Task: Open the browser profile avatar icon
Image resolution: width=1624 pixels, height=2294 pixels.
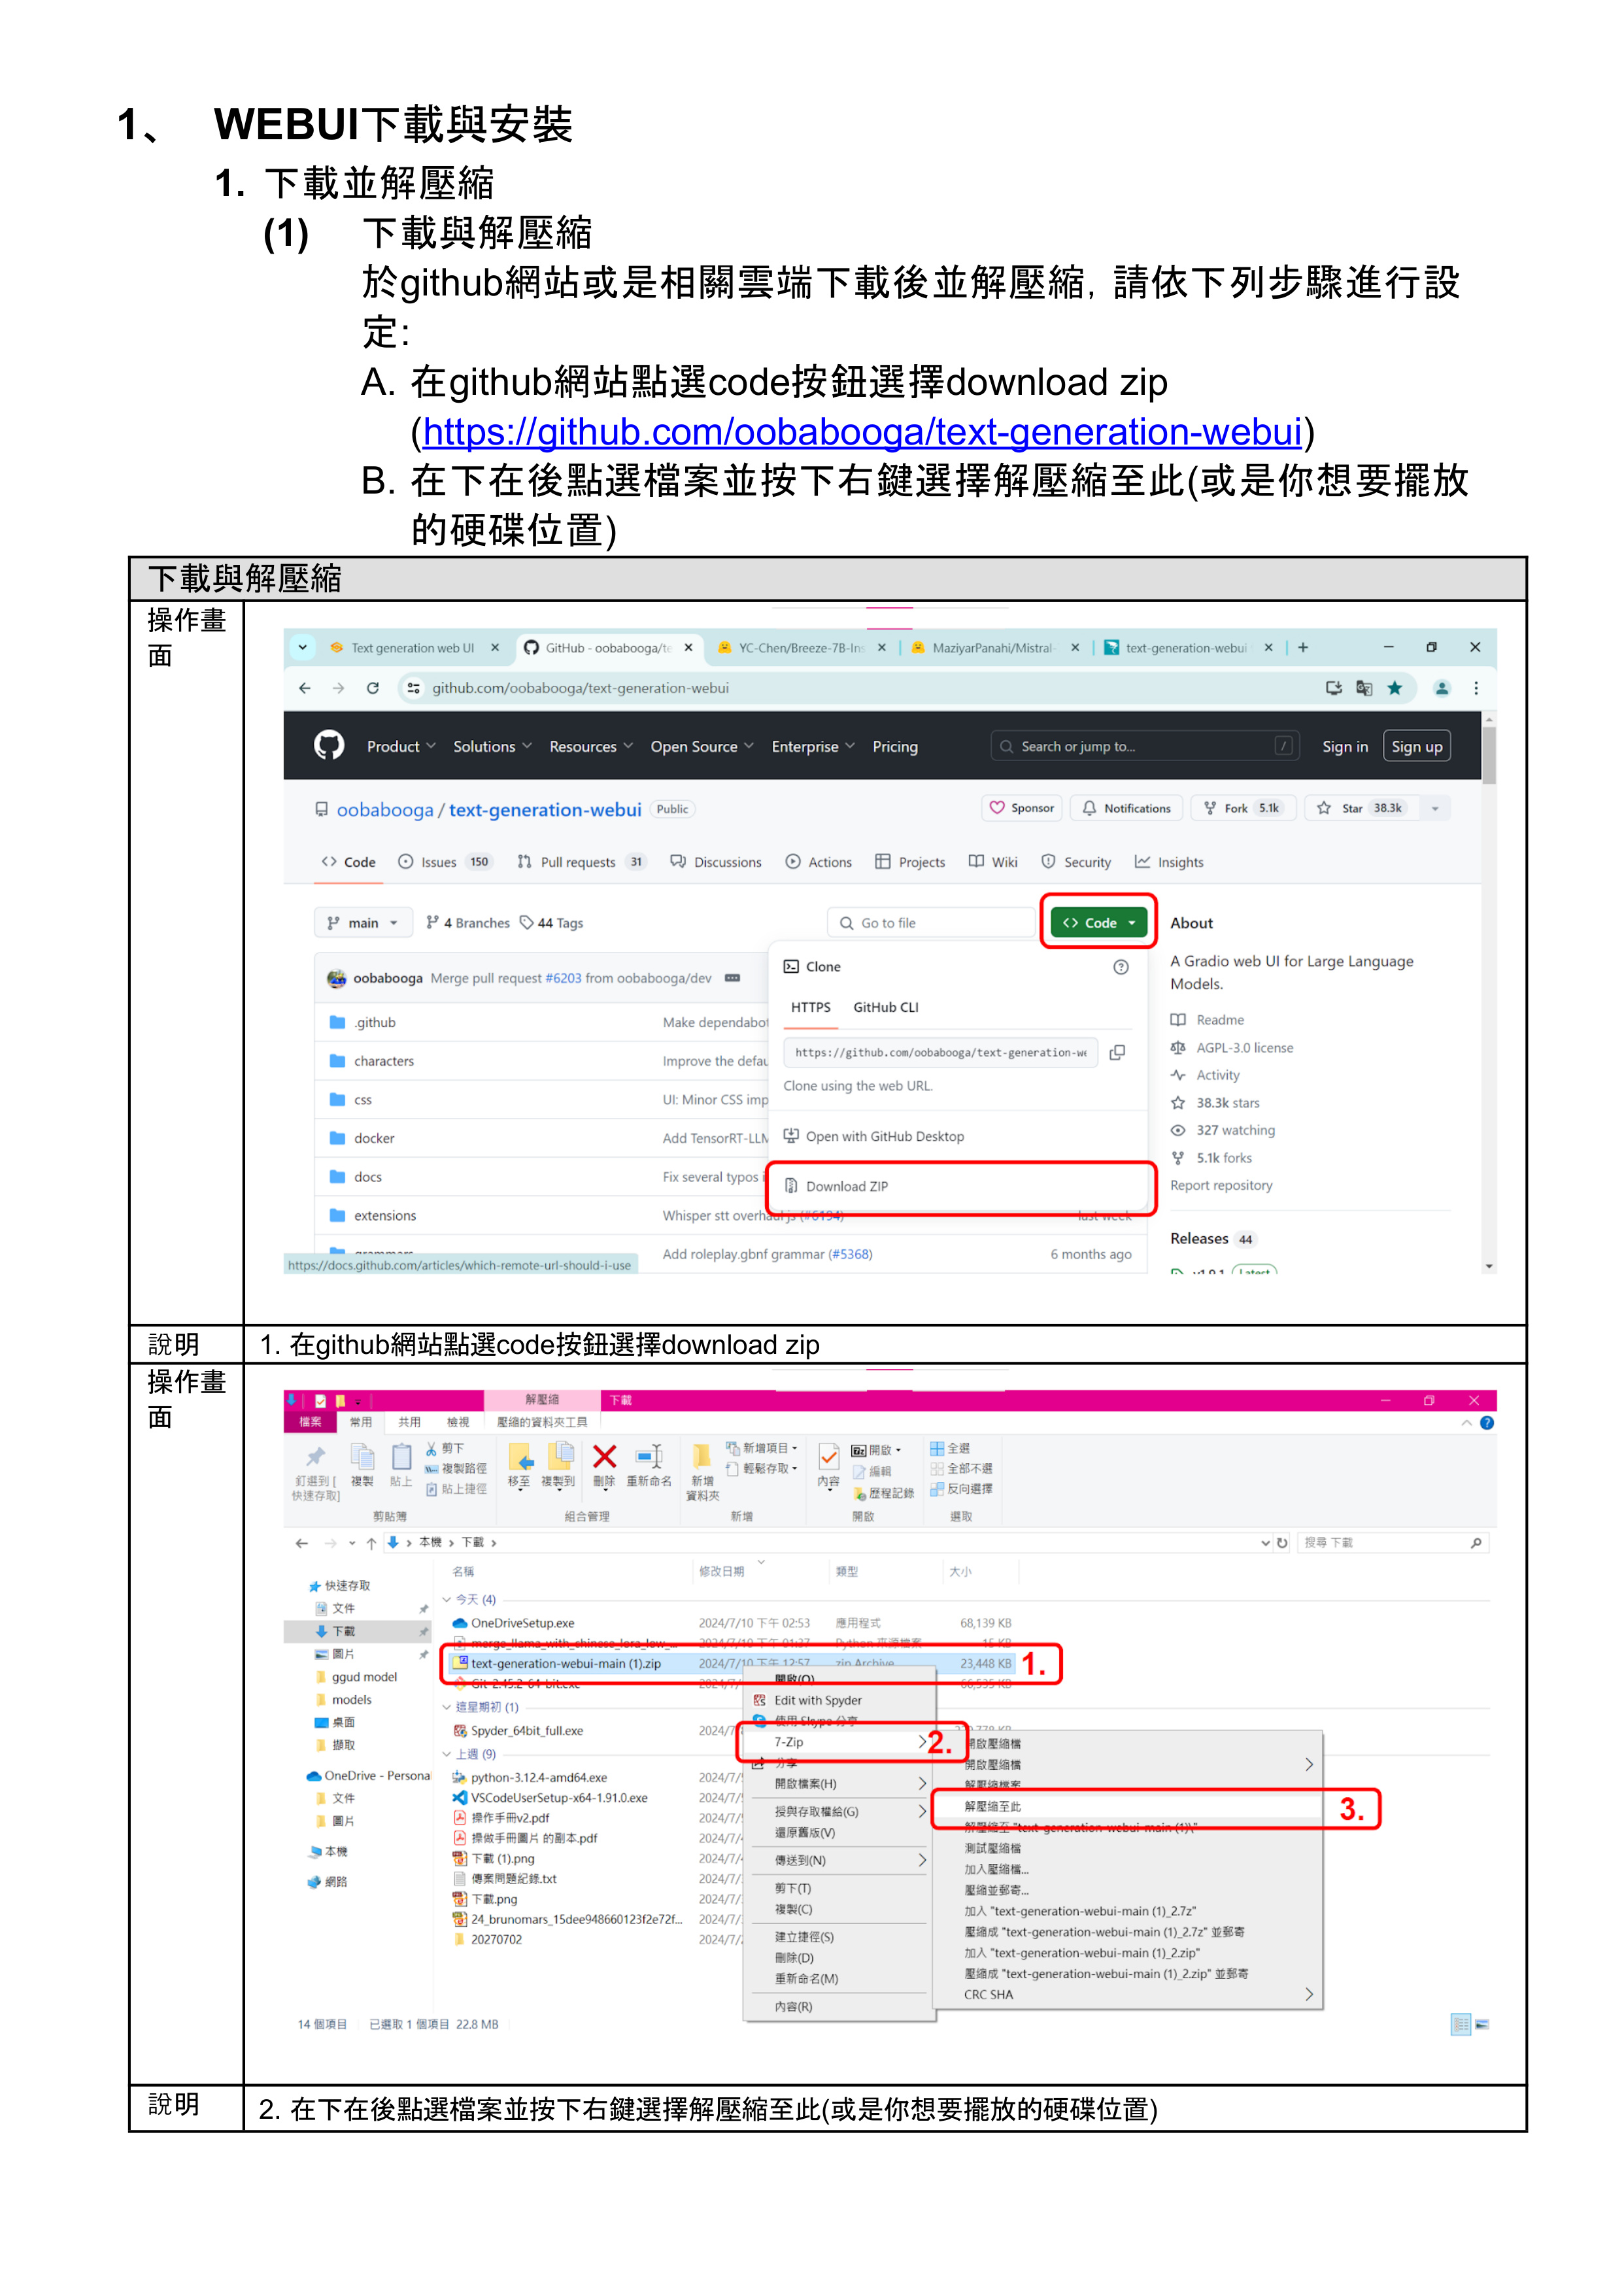Action: click(x=1442, y=688)
